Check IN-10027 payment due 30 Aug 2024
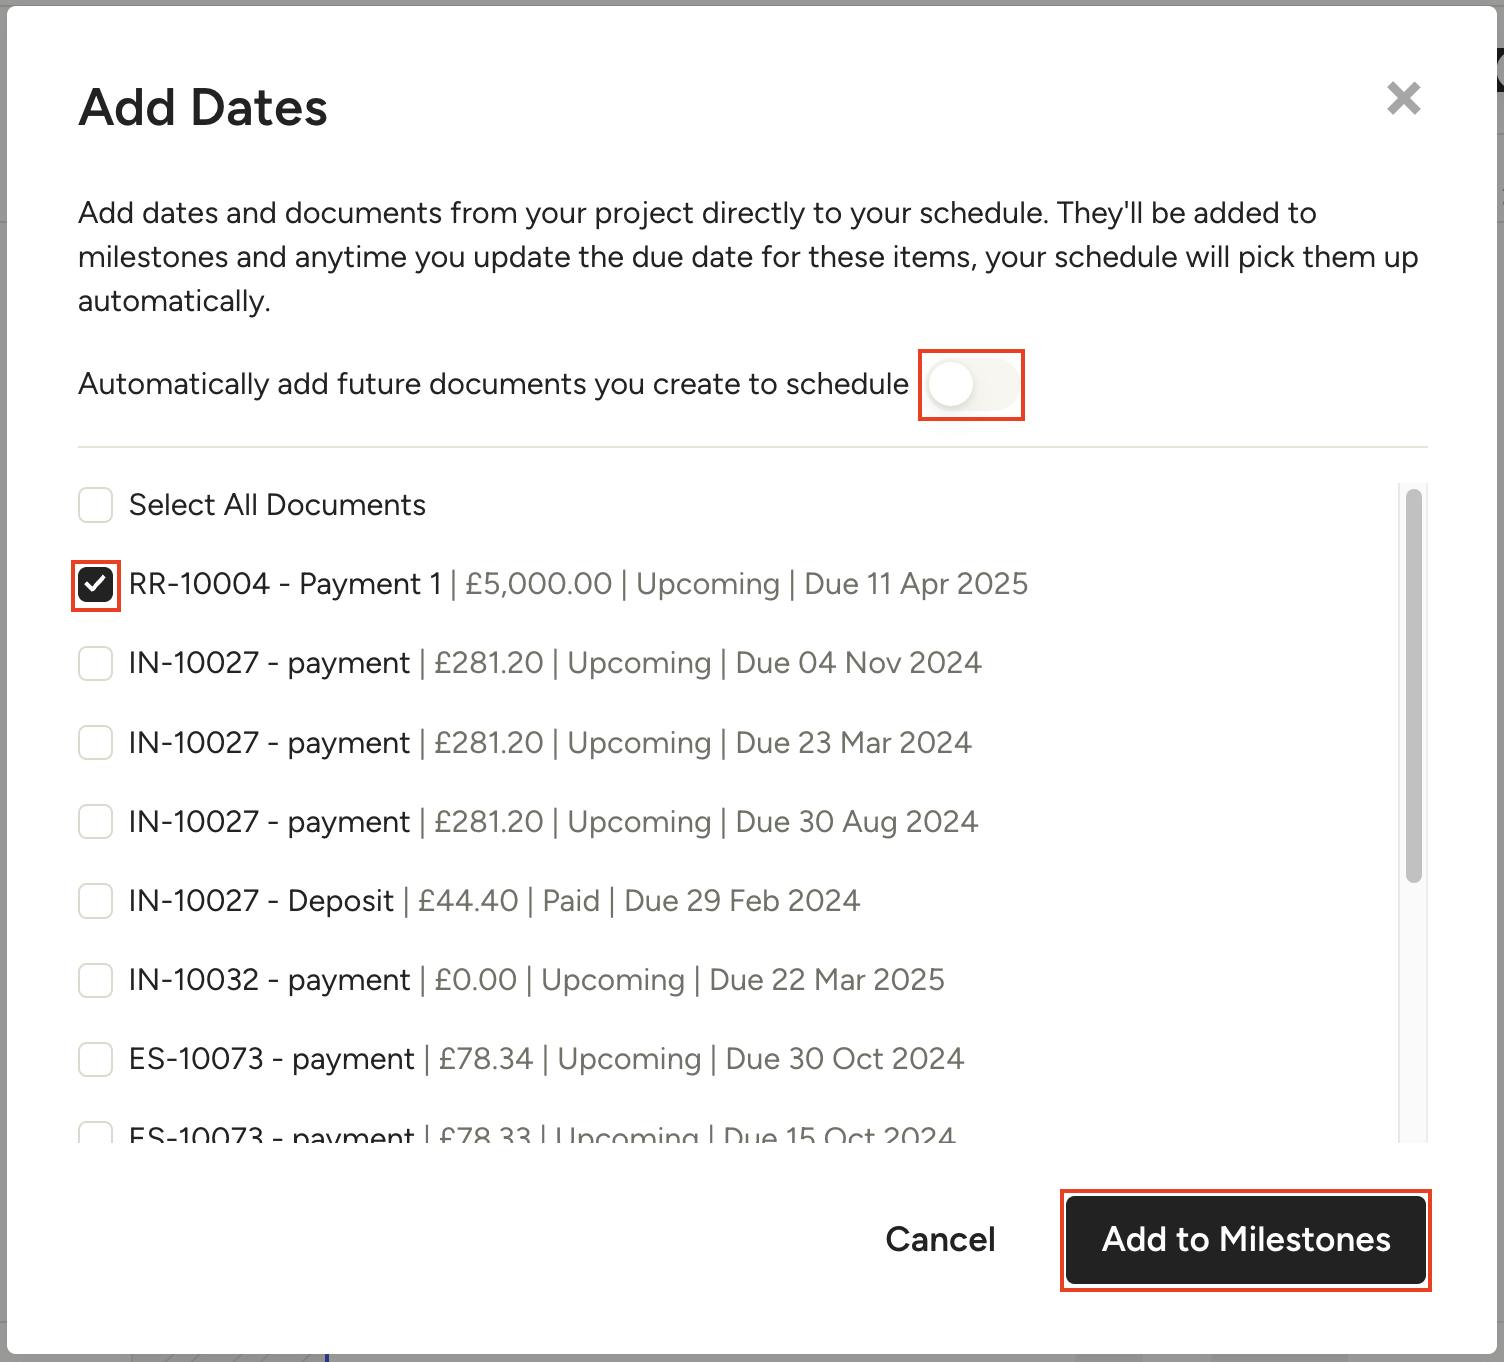Viewport: 1504px width, 1362px height. [96, 822]
